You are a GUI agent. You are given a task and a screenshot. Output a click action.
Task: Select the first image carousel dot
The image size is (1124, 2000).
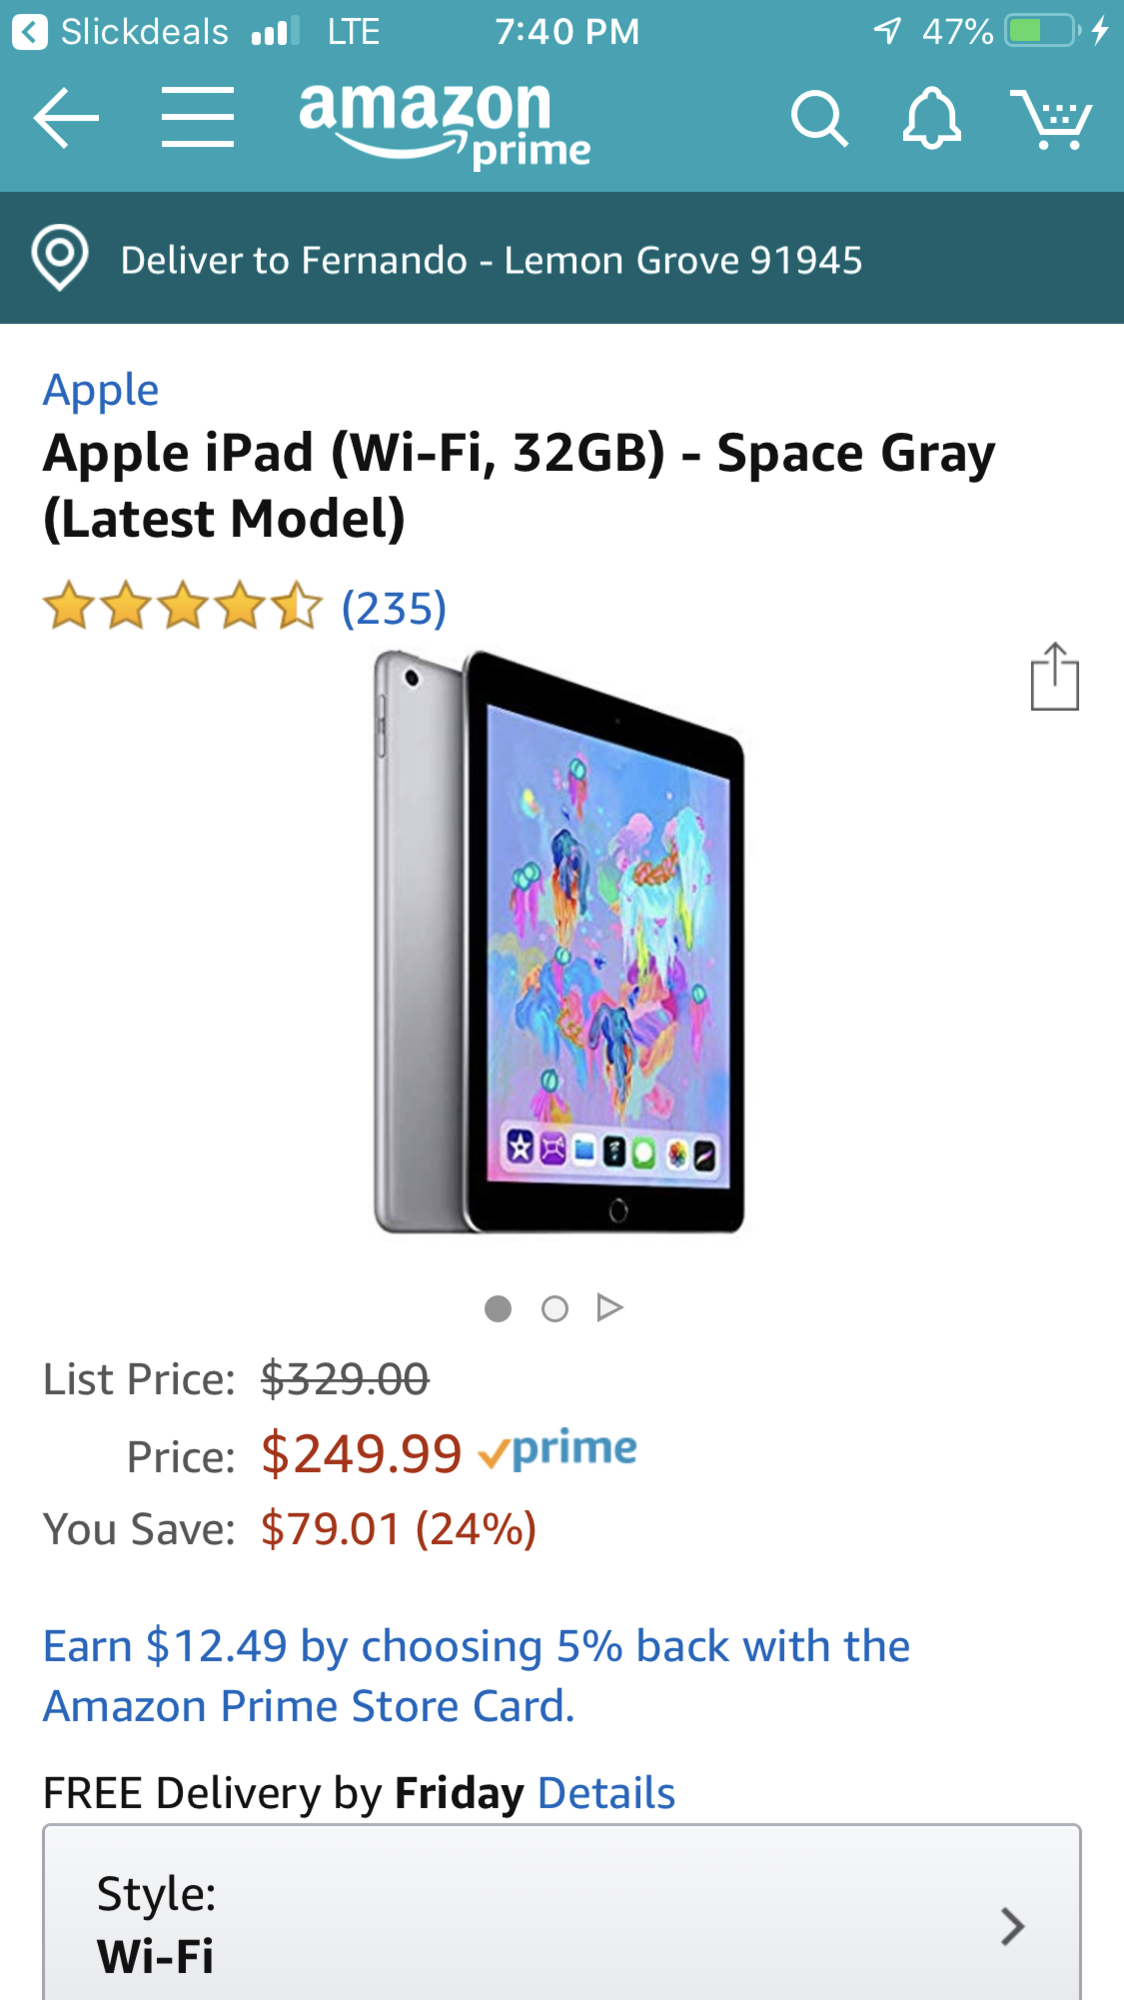click(x=498, y=1308)
